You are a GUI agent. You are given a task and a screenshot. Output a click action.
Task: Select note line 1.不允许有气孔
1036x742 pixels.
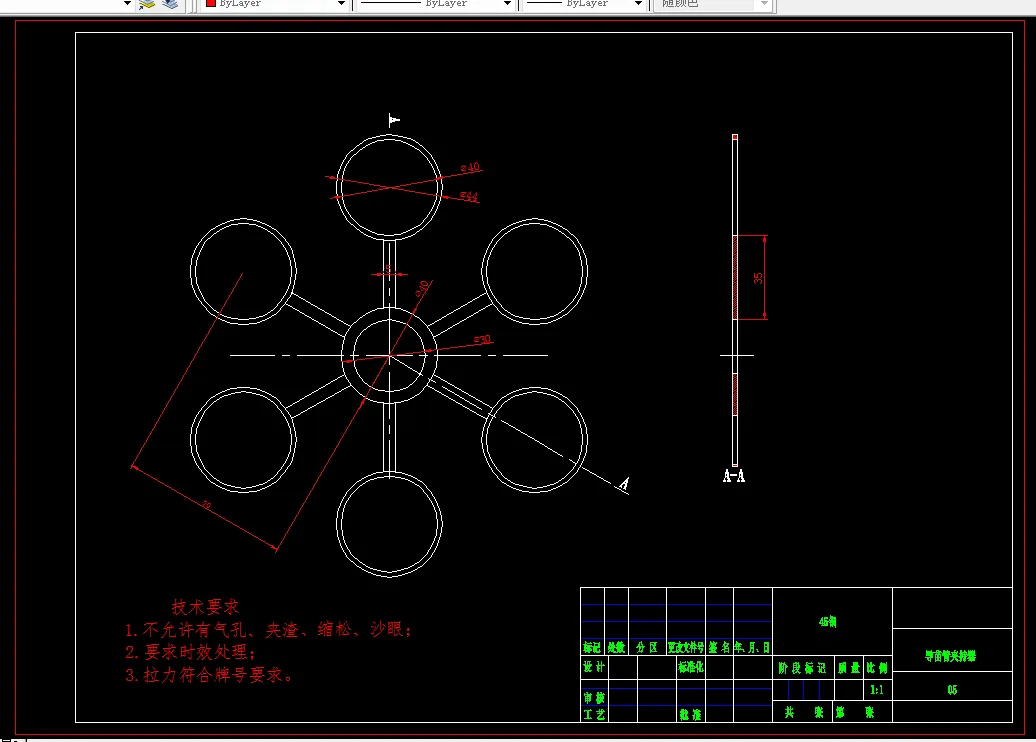click(x=268, y=630)
